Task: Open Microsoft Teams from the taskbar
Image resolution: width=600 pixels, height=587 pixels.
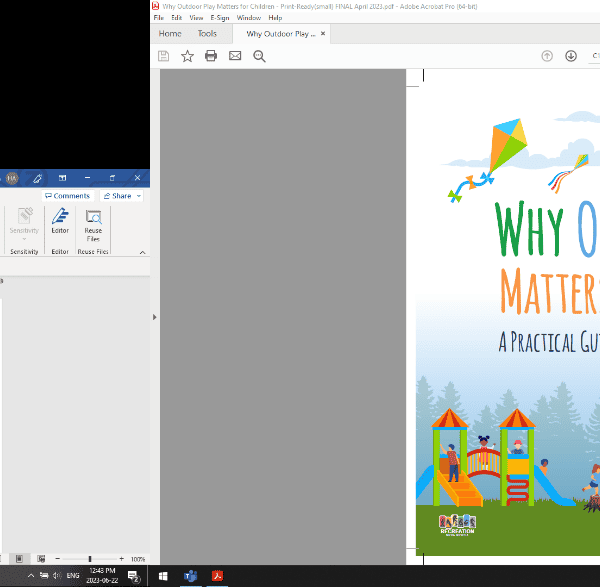Action: tap(190, 576)
